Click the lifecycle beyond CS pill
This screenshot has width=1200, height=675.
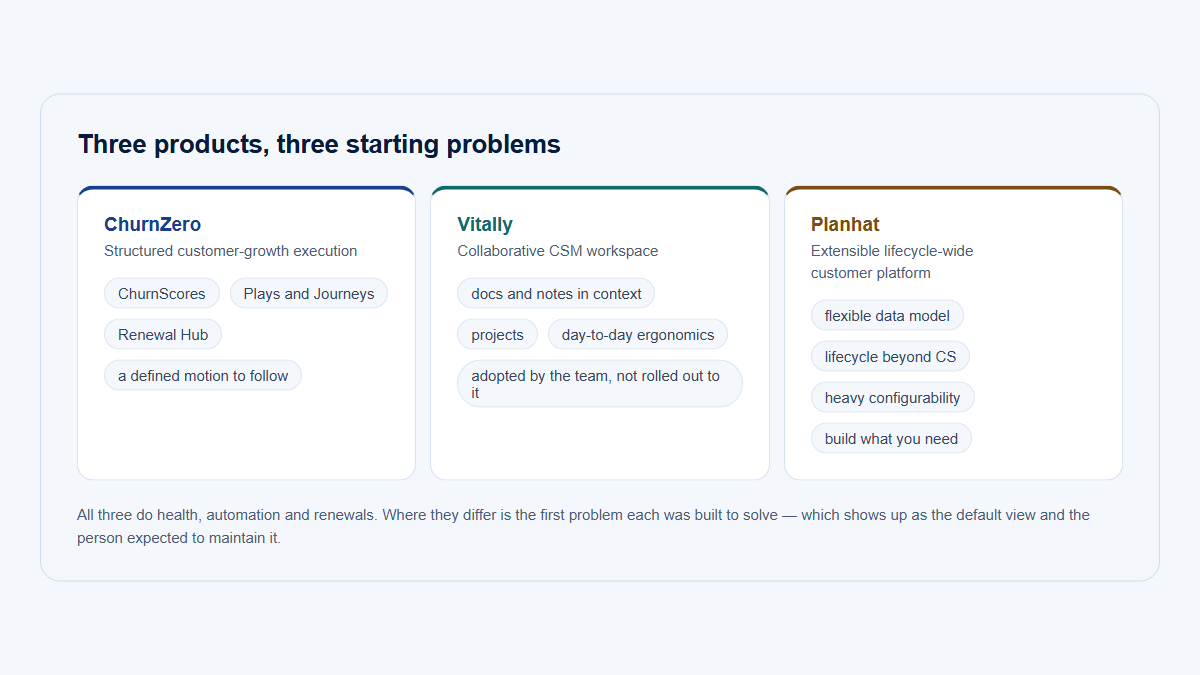tap(890, 356)
